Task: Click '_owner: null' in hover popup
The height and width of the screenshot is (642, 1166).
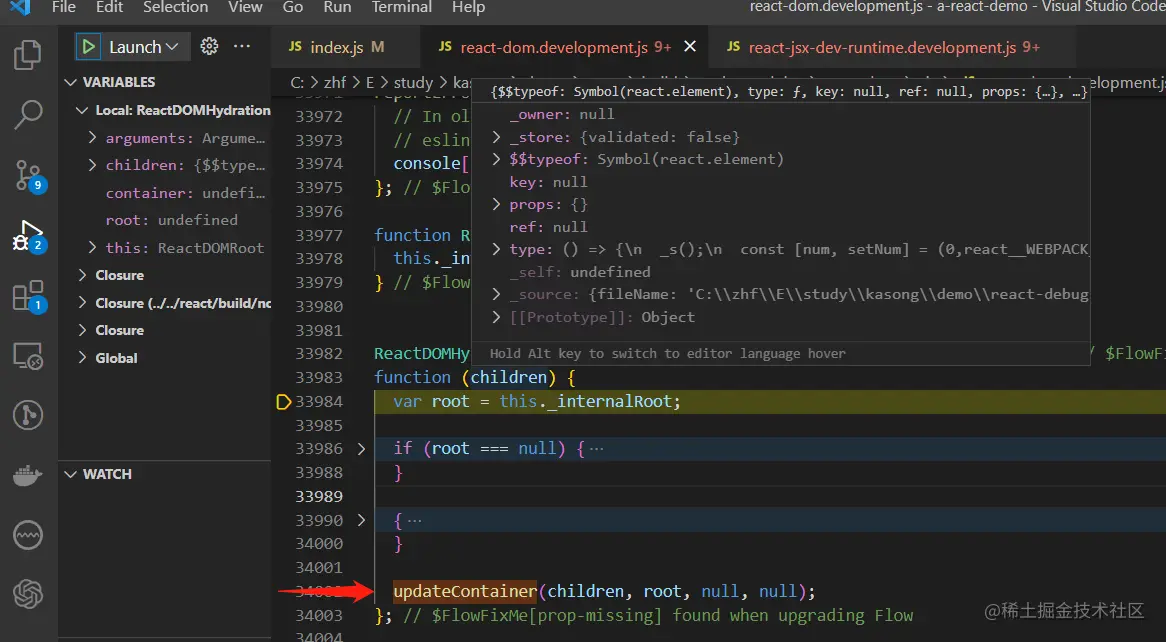Action: coord(562,115)
